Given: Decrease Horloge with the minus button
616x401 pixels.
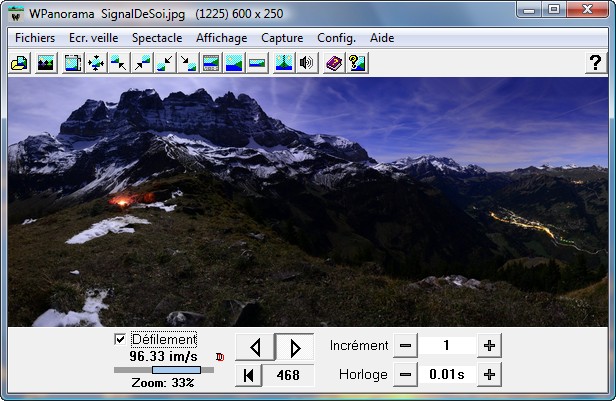Looking at the screenshot, I should tap(405, 375).
